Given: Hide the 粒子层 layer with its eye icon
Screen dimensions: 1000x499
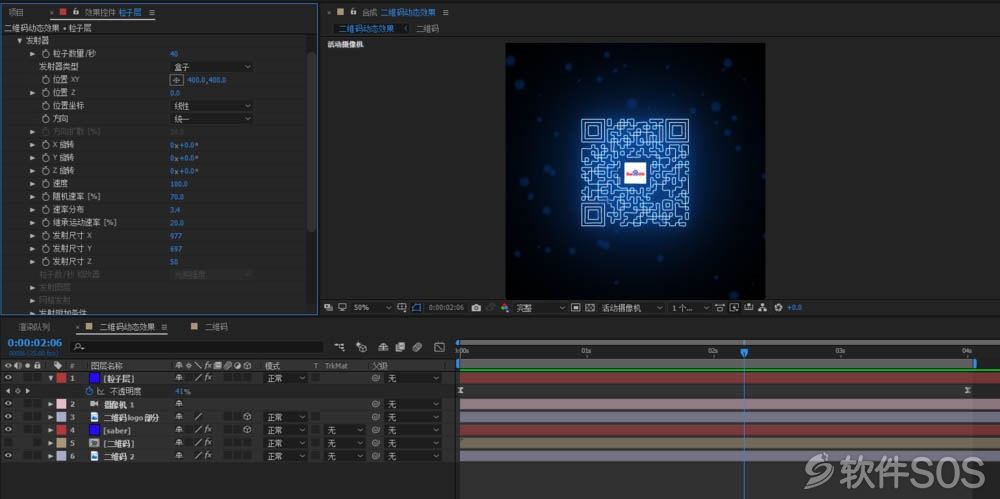Looking at the screenshot, I should [8, 378].
